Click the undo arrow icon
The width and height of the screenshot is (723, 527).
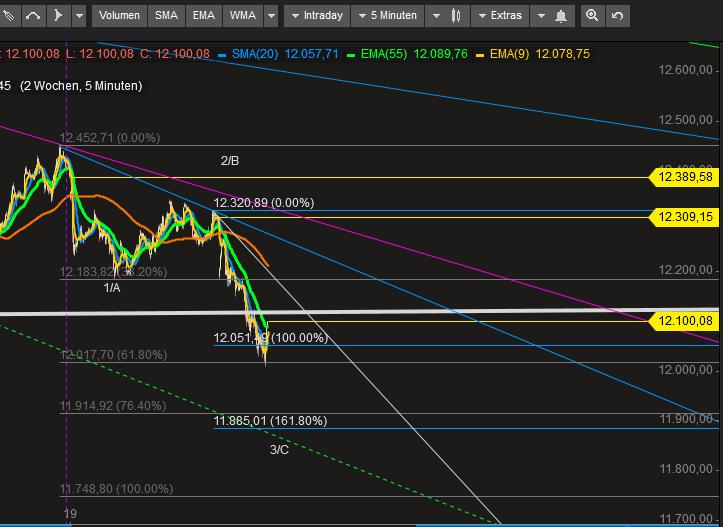click(617, 16)
